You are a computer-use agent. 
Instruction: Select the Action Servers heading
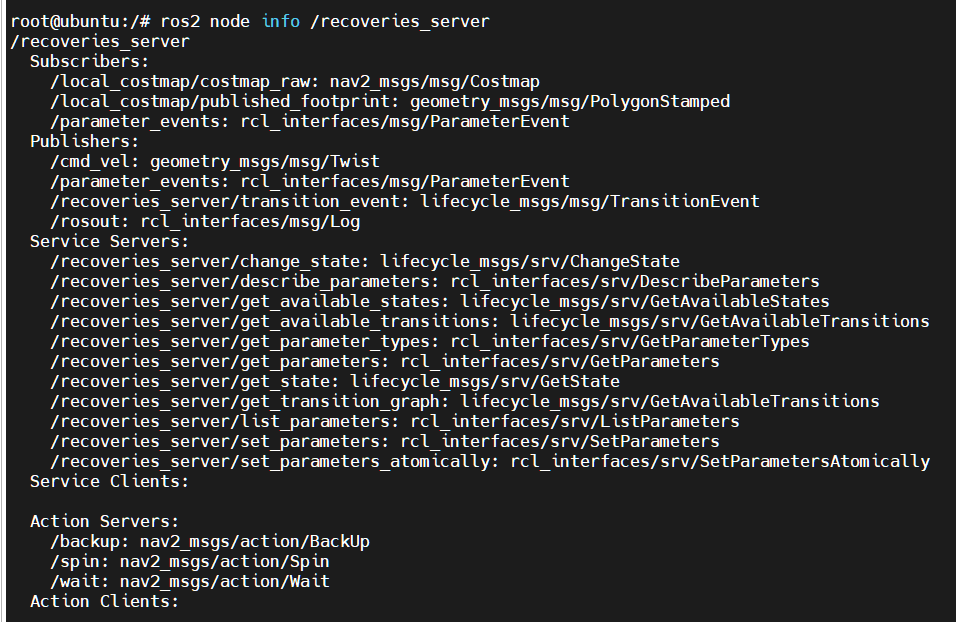[105, 521]
